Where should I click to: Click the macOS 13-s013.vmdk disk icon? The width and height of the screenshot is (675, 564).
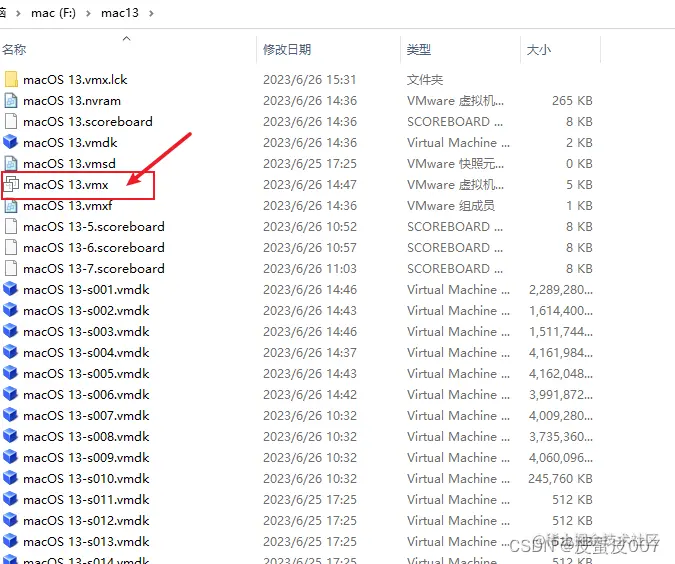click(x=10, y=541)
